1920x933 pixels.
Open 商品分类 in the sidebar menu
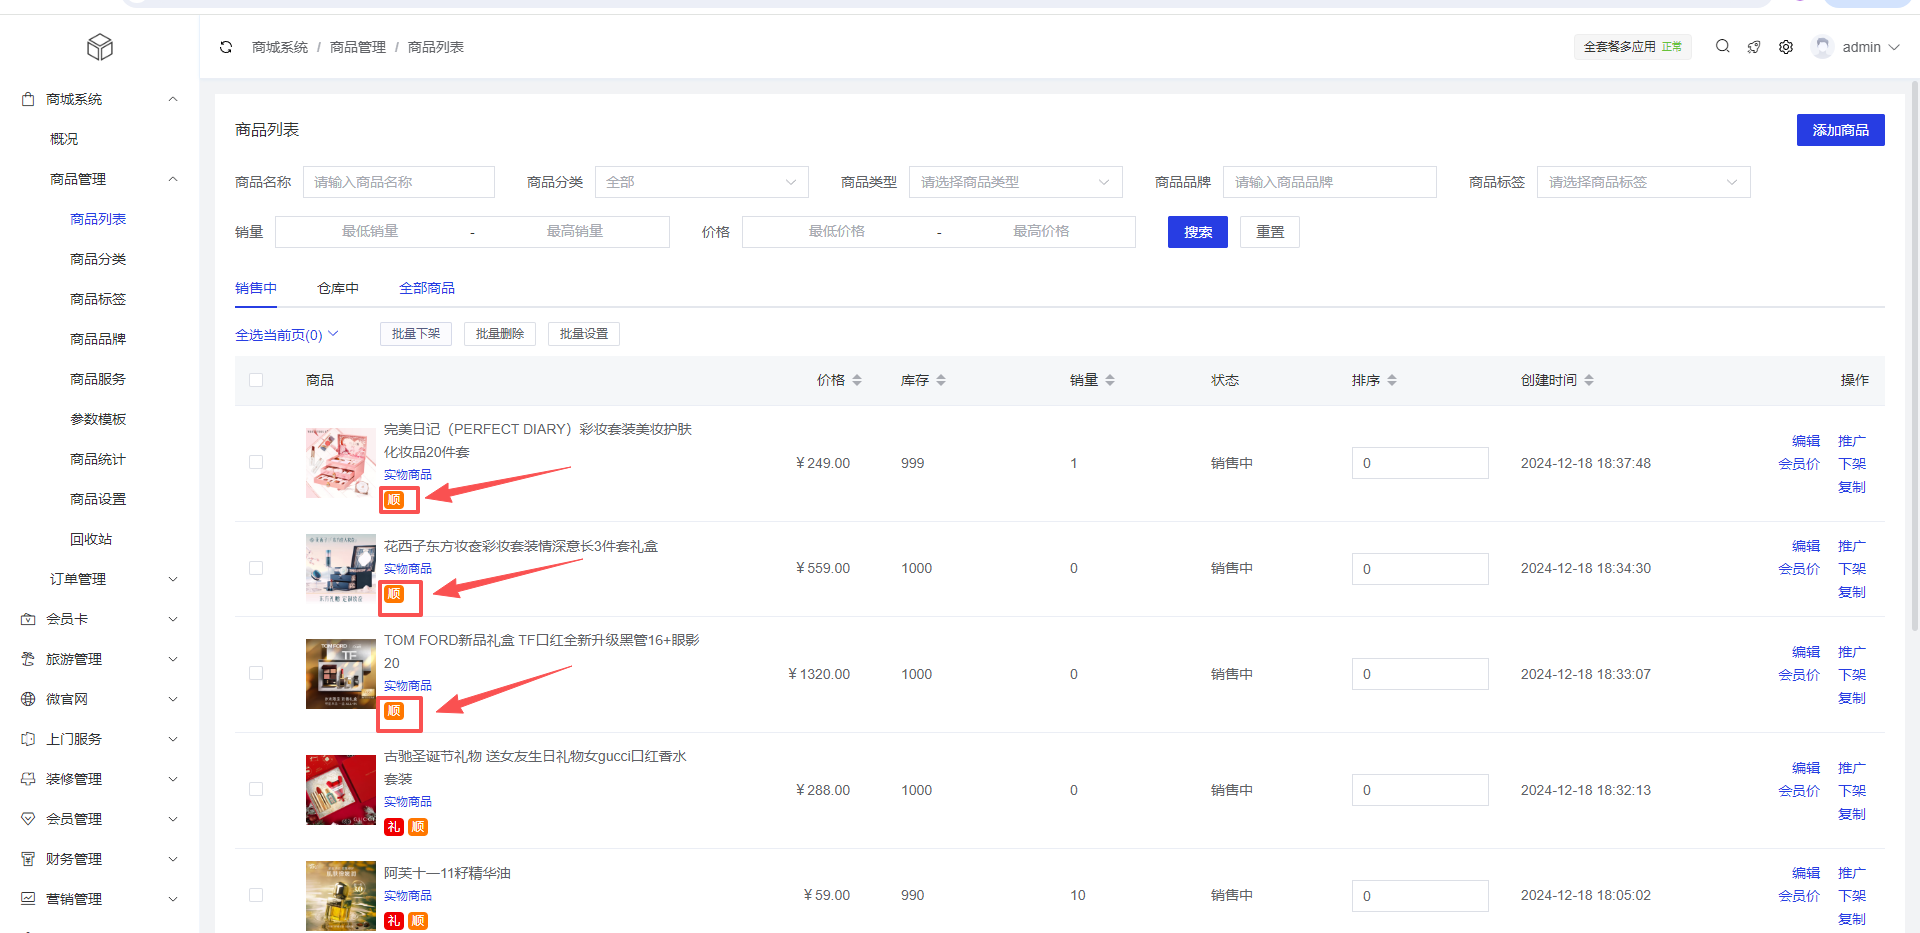pos(98,259)
